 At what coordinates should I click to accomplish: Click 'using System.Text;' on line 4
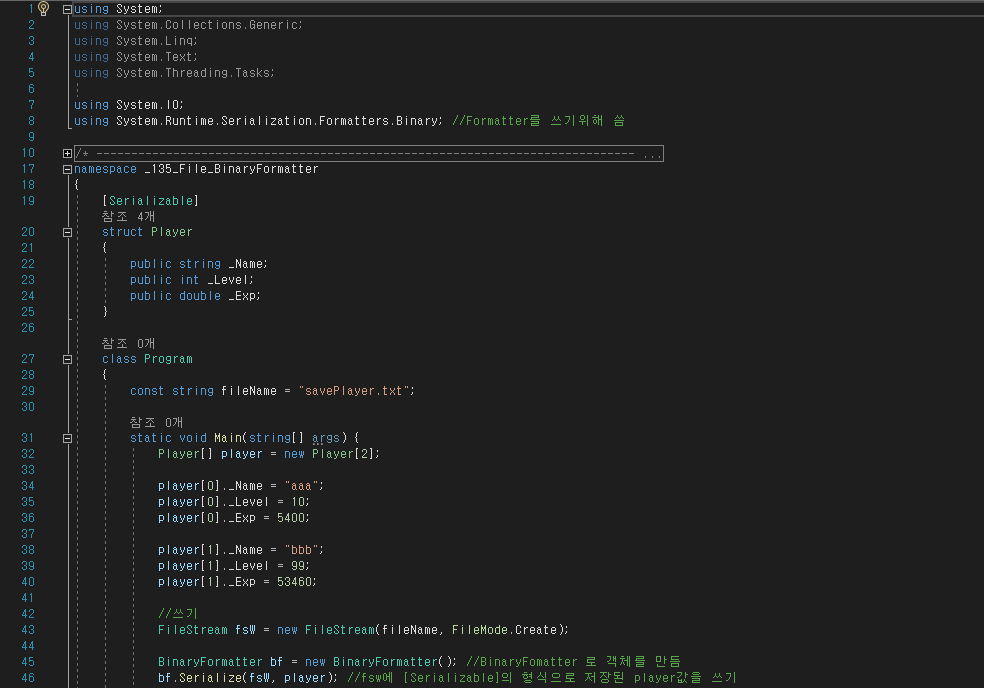point(136,57)
